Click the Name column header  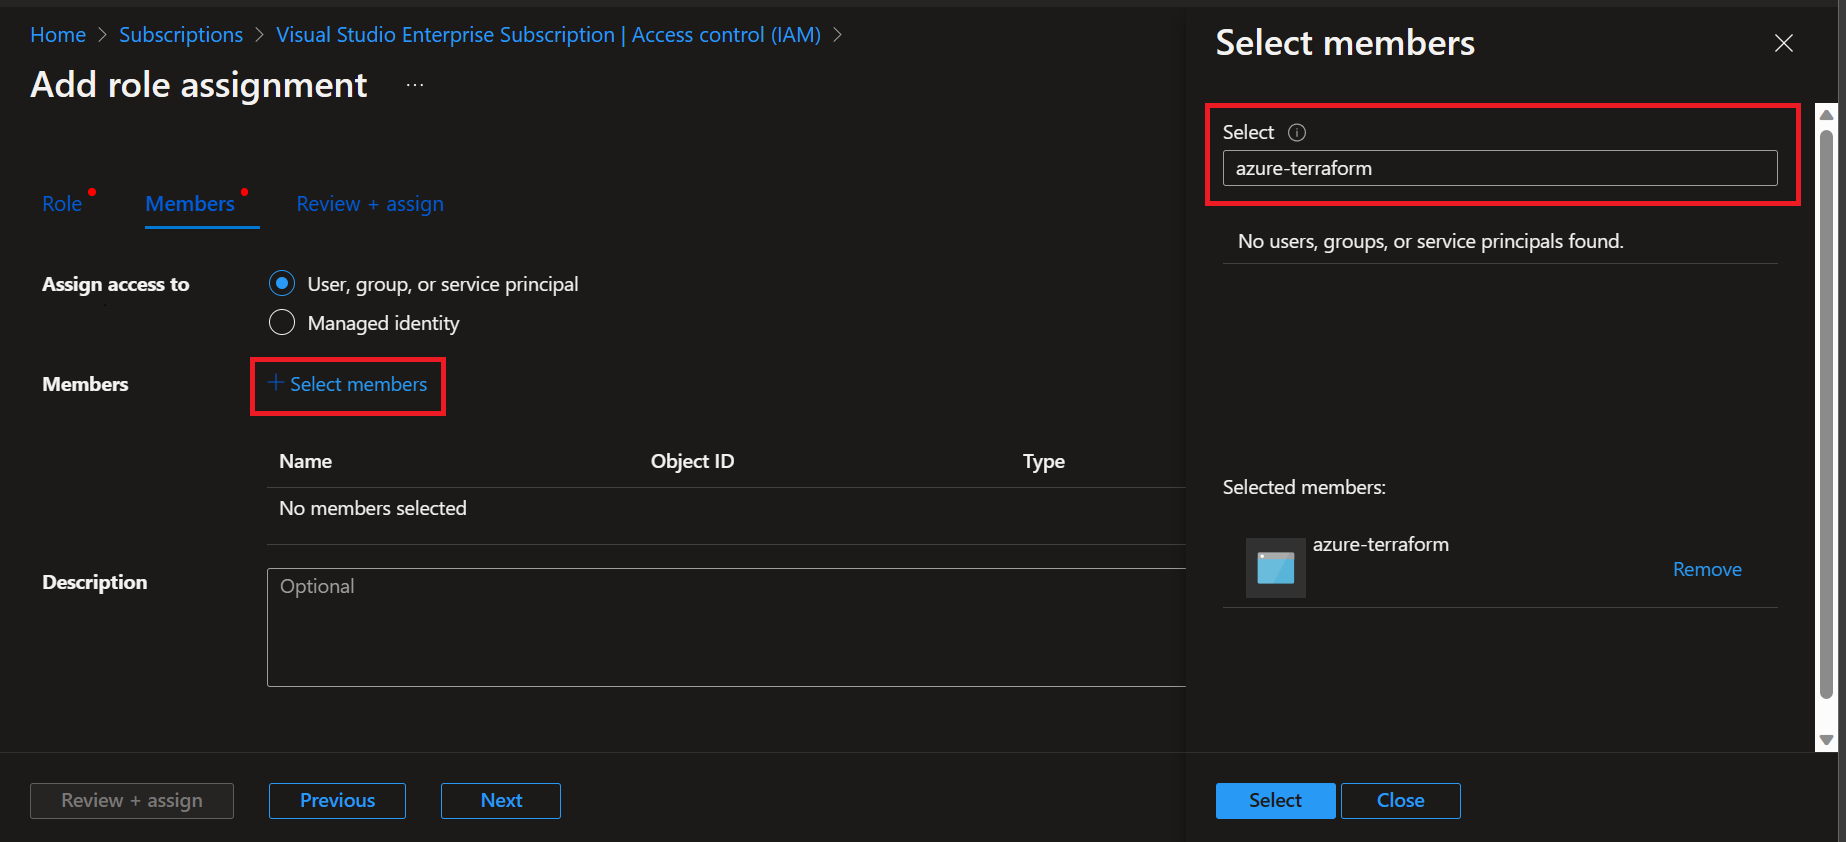pos(305,461)
